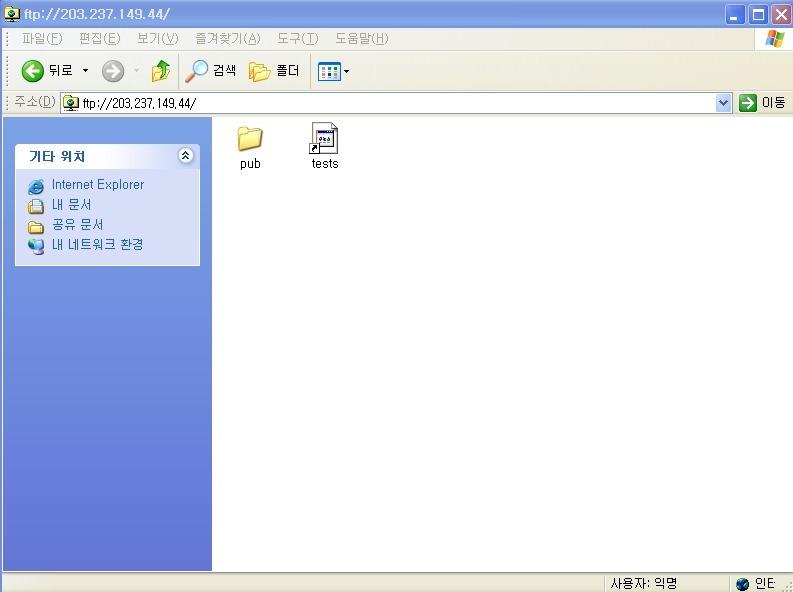Open the 도구(T) menu
The height and width of the screenshot is (592, 793).
tap(297, 38)
